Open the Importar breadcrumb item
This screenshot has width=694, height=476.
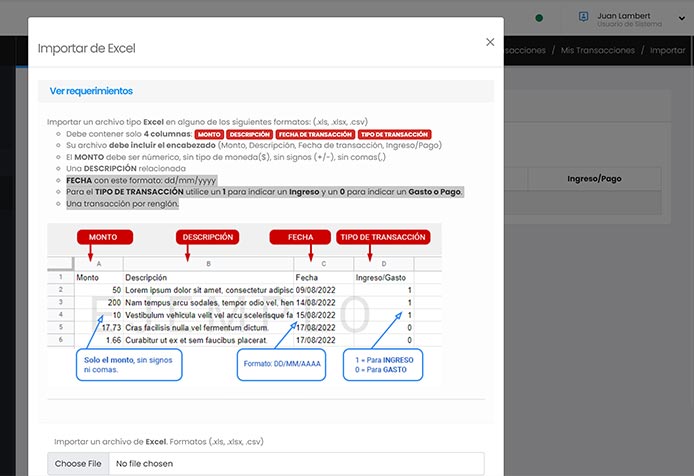(x=667, y=50)
